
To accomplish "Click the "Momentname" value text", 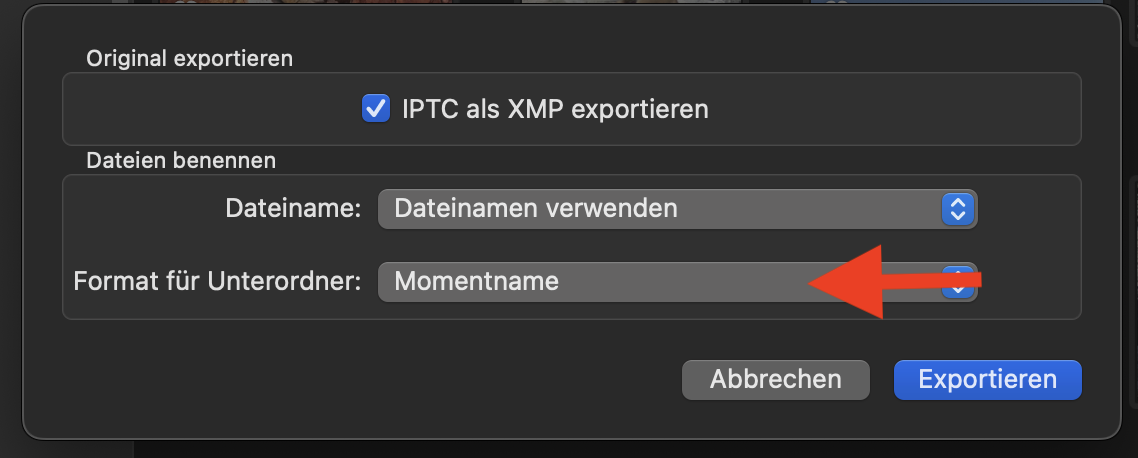I will 477,282.
